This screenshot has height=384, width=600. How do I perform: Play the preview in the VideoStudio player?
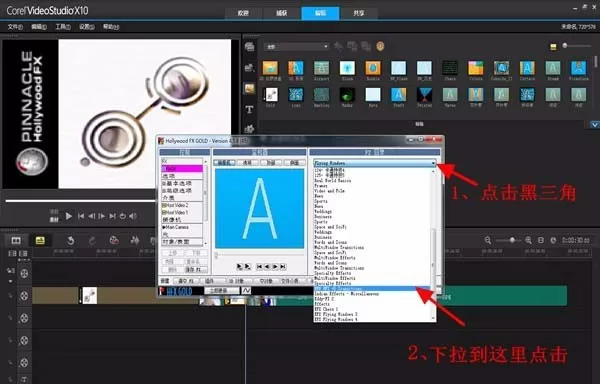click(68, 216)
